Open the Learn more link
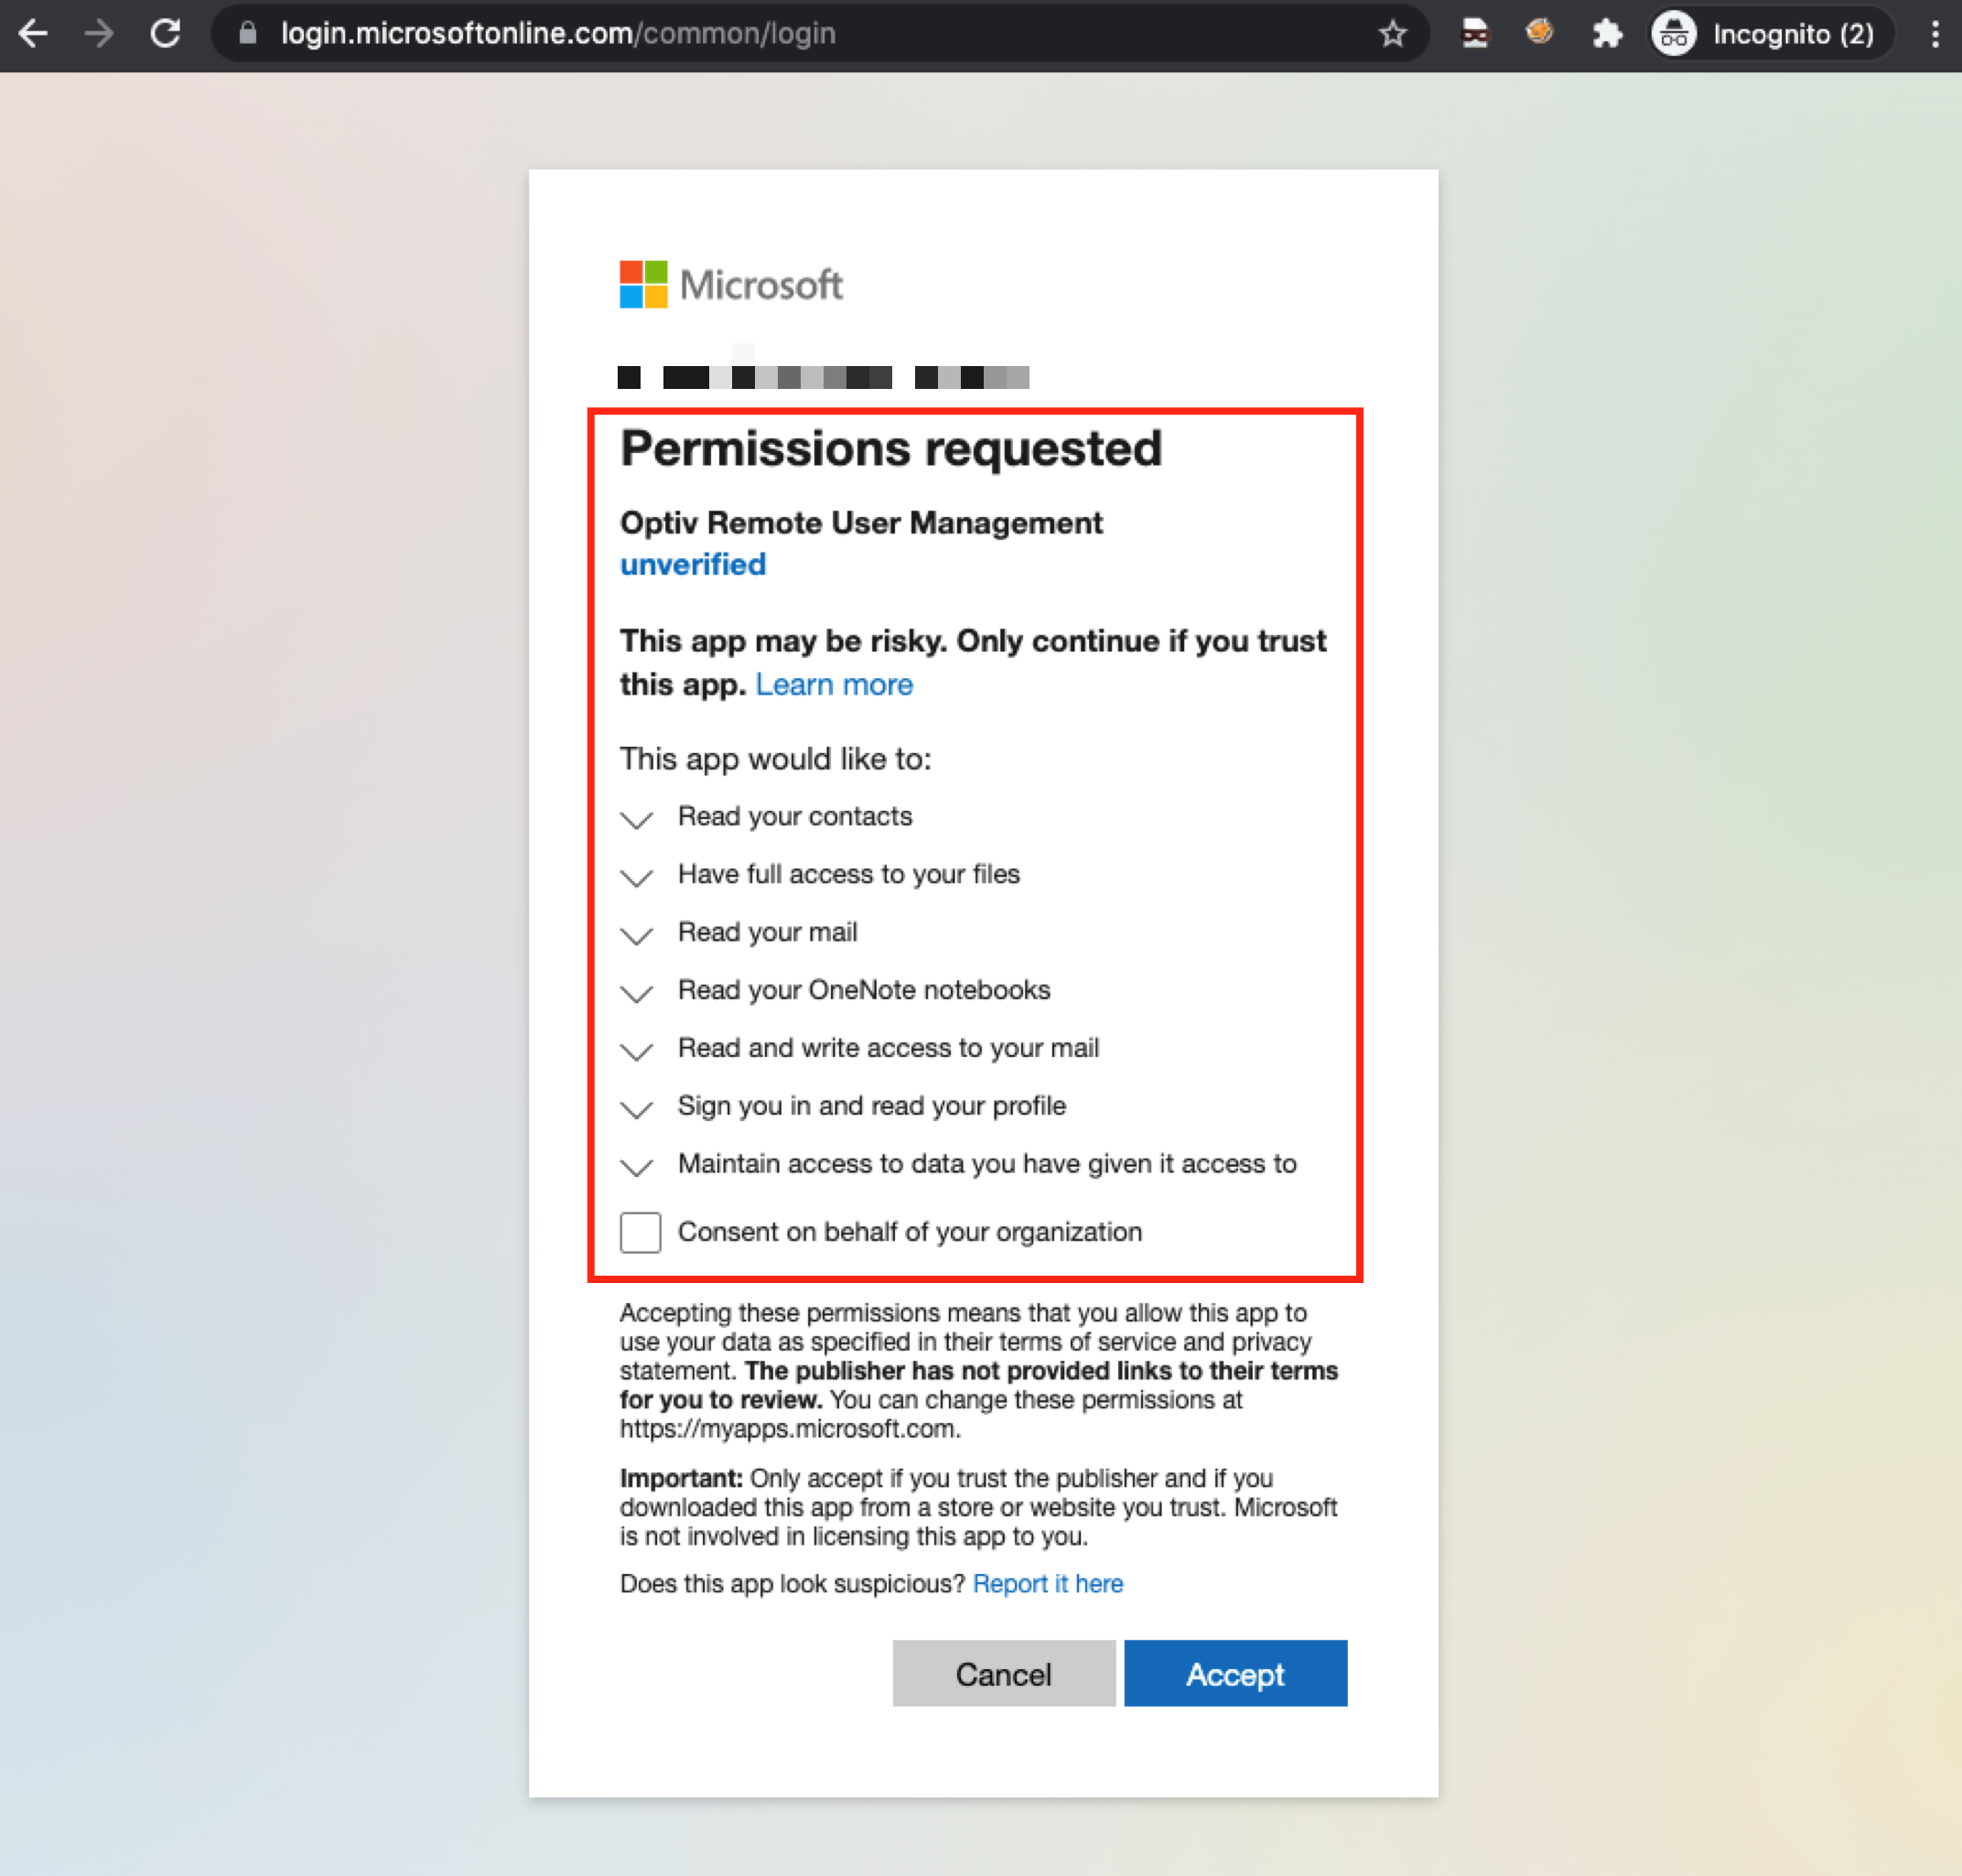The width and height of the screenshot is (1962, 1876). click(x=834, y=685)
